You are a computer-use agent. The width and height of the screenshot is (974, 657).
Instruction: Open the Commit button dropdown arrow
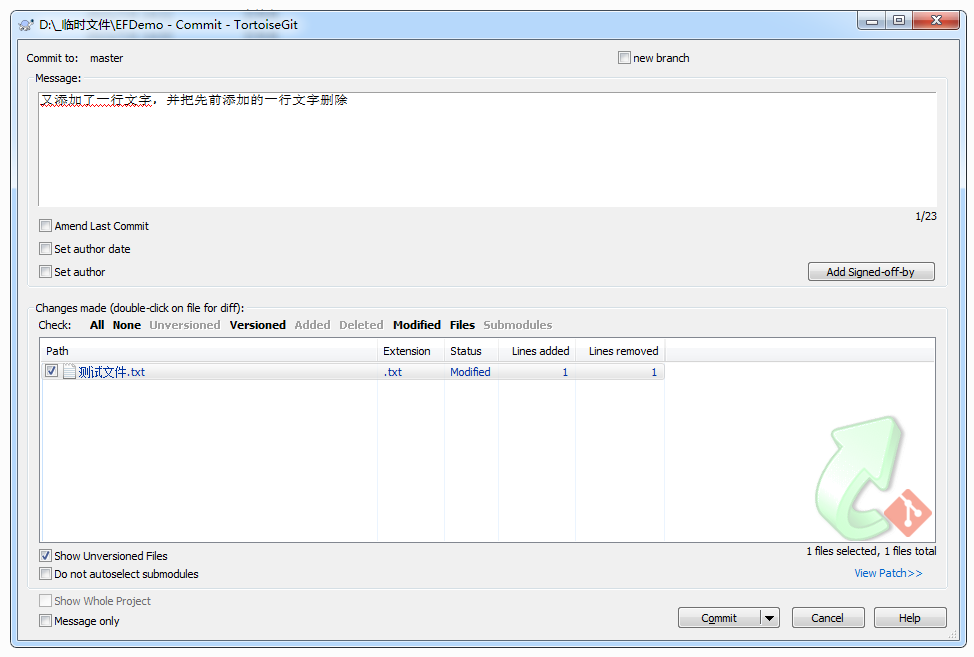(770, 618)
